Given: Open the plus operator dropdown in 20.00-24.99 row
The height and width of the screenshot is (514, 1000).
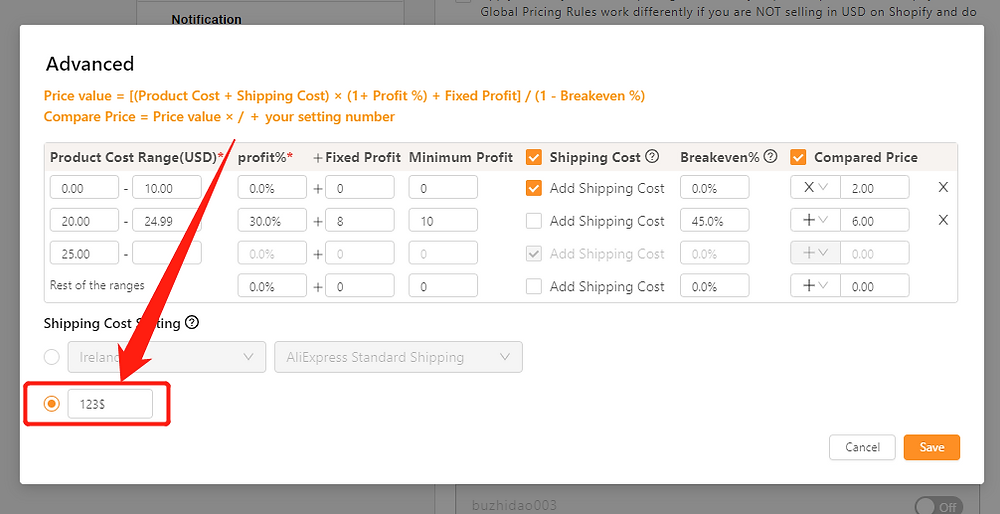Looking at the screenshot, I should click(x=815, y=220).
